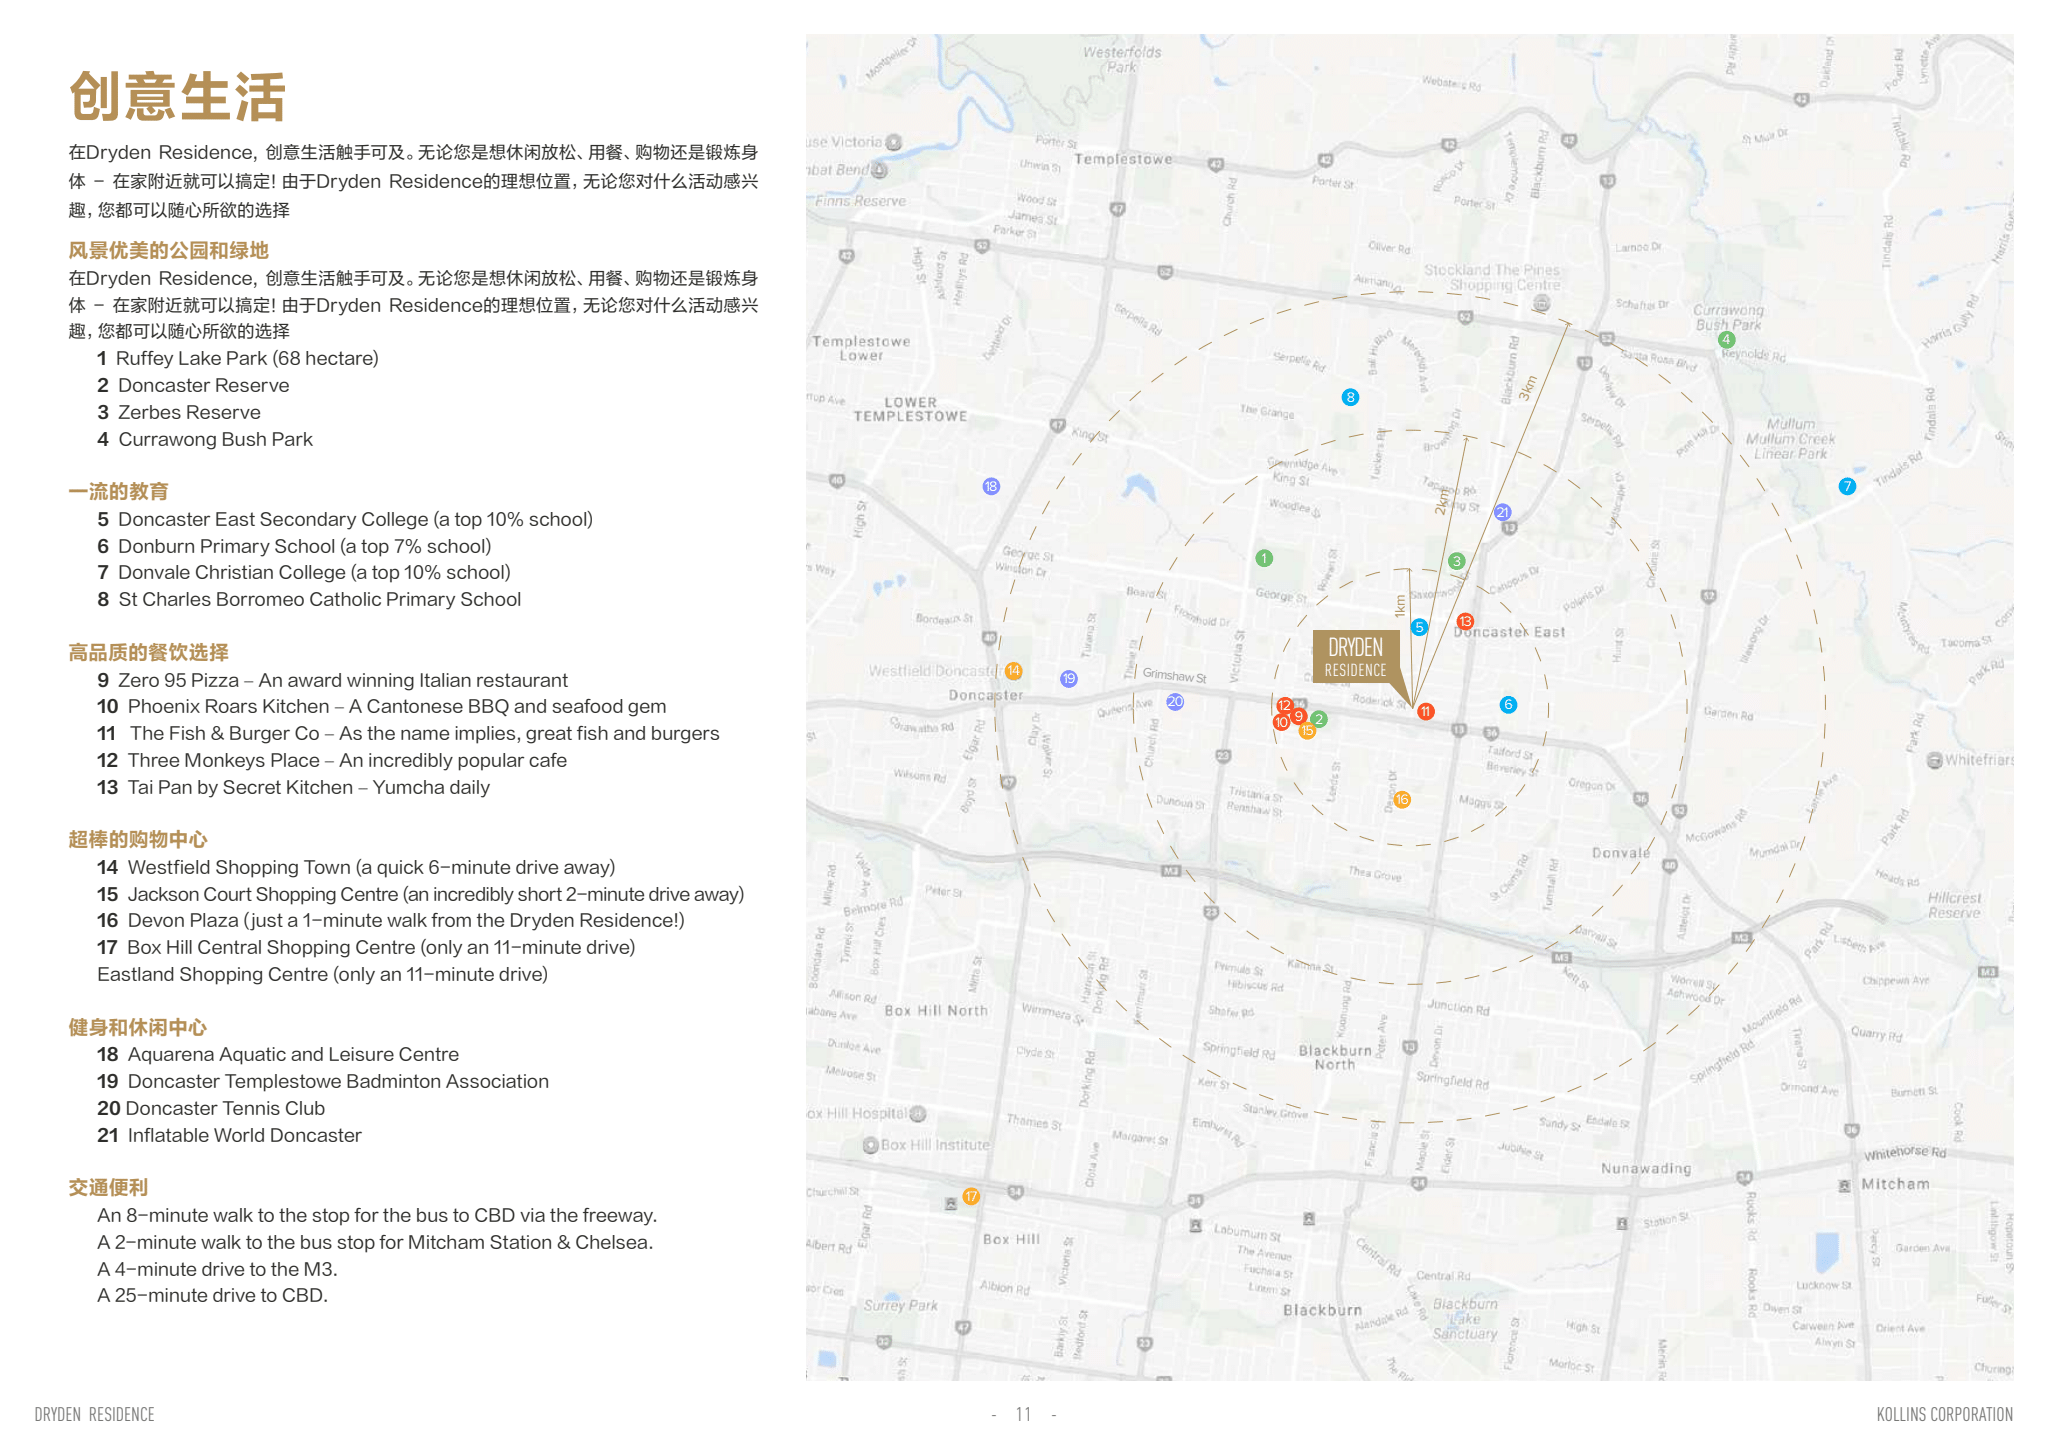Viewport: 2048px width, 1449px height.
Task: Select orange marker 14 near Westfield Doncaster
Action: point(1013,671)
